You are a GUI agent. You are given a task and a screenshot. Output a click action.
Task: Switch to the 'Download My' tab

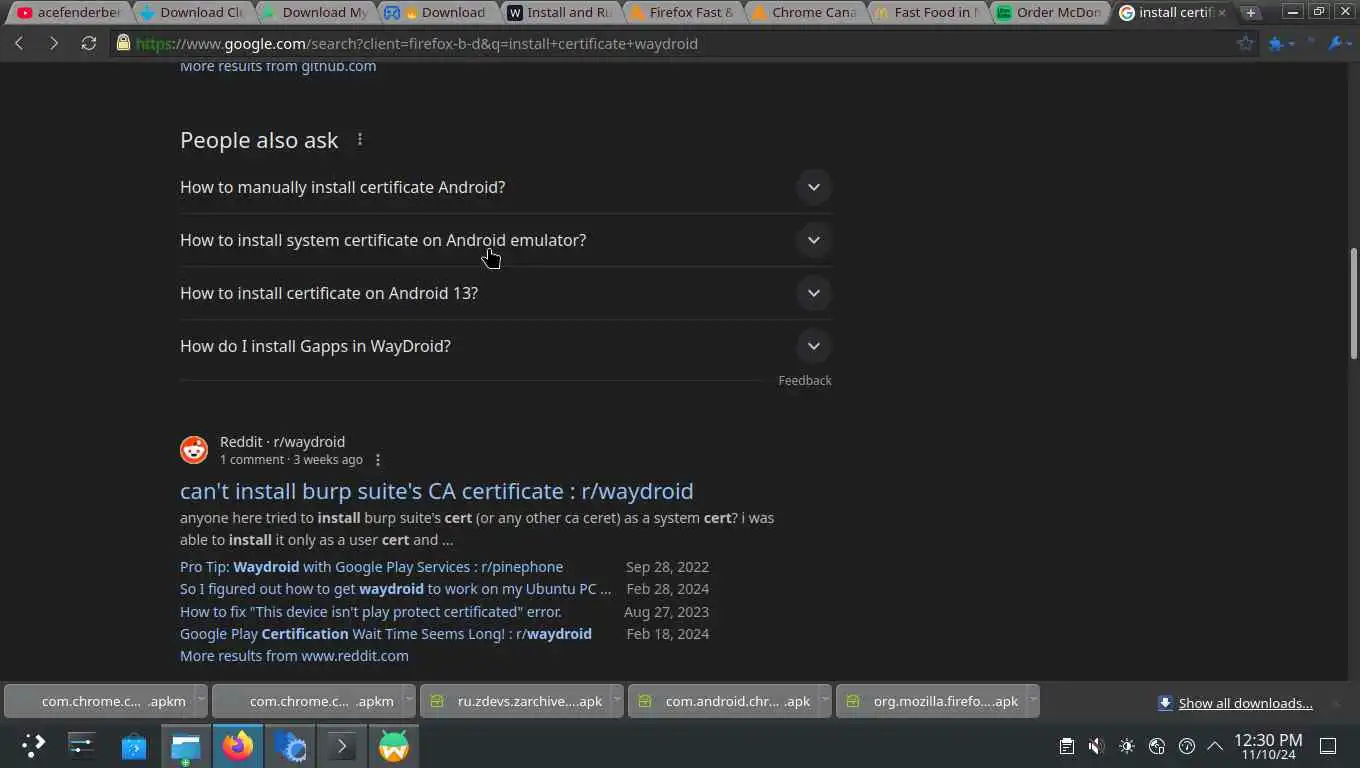(315, 12)
